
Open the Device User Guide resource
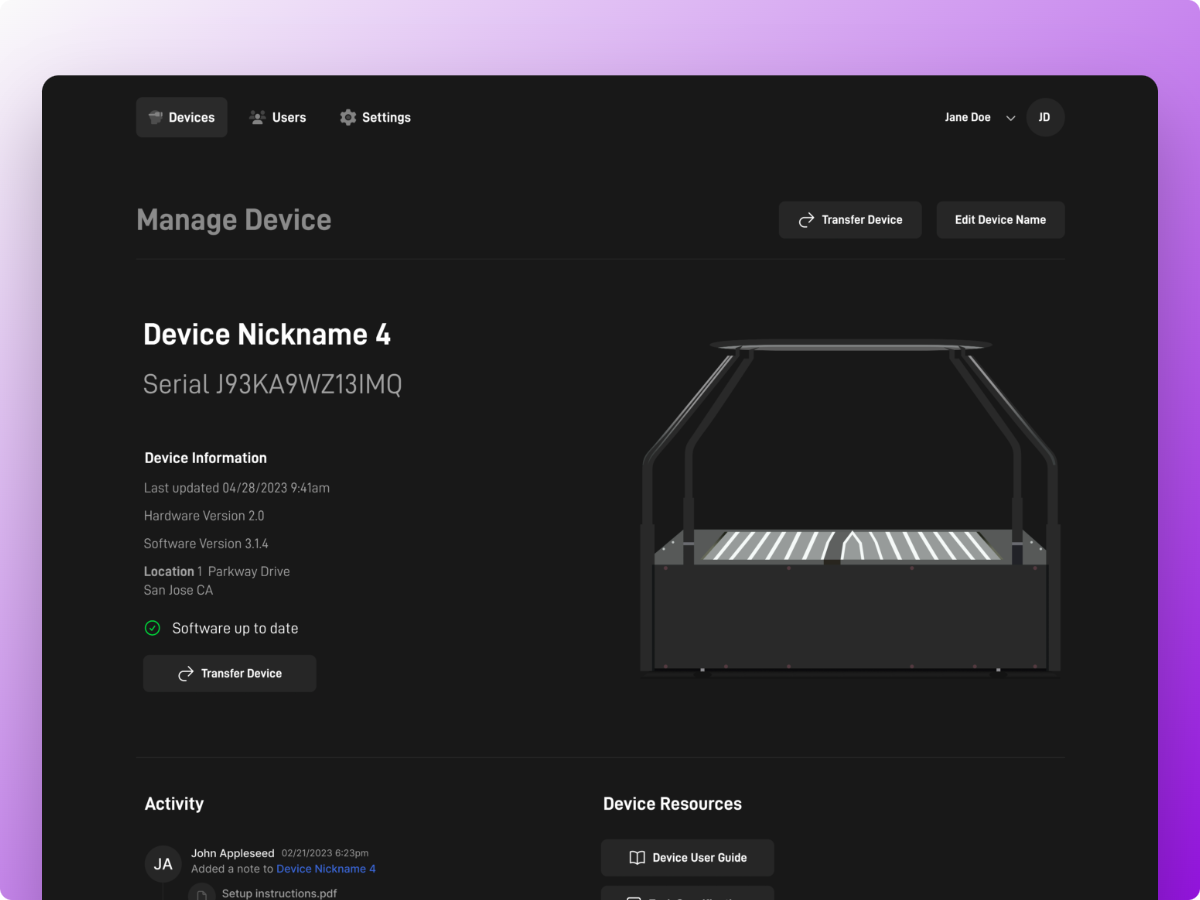687,857
